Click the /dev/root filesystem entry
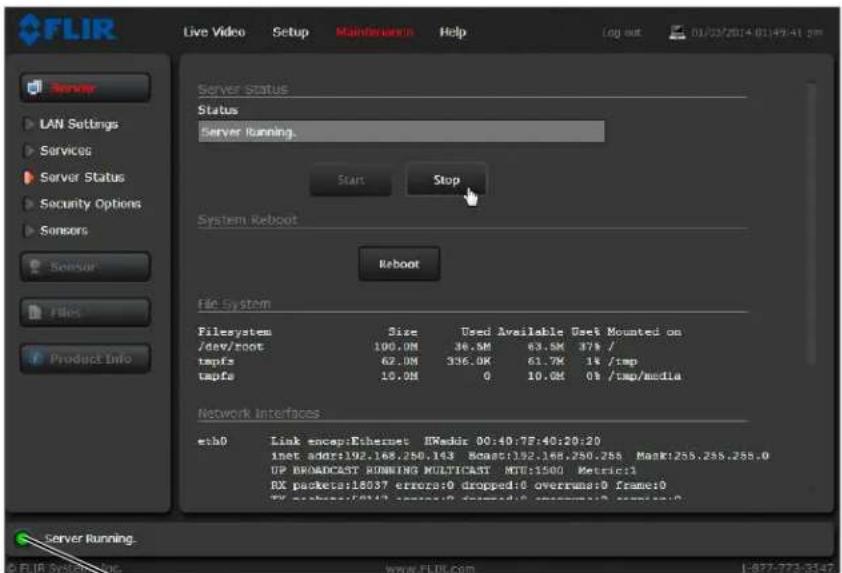The height and width of the screenshot is (573, 842). [x=231, y=347]
